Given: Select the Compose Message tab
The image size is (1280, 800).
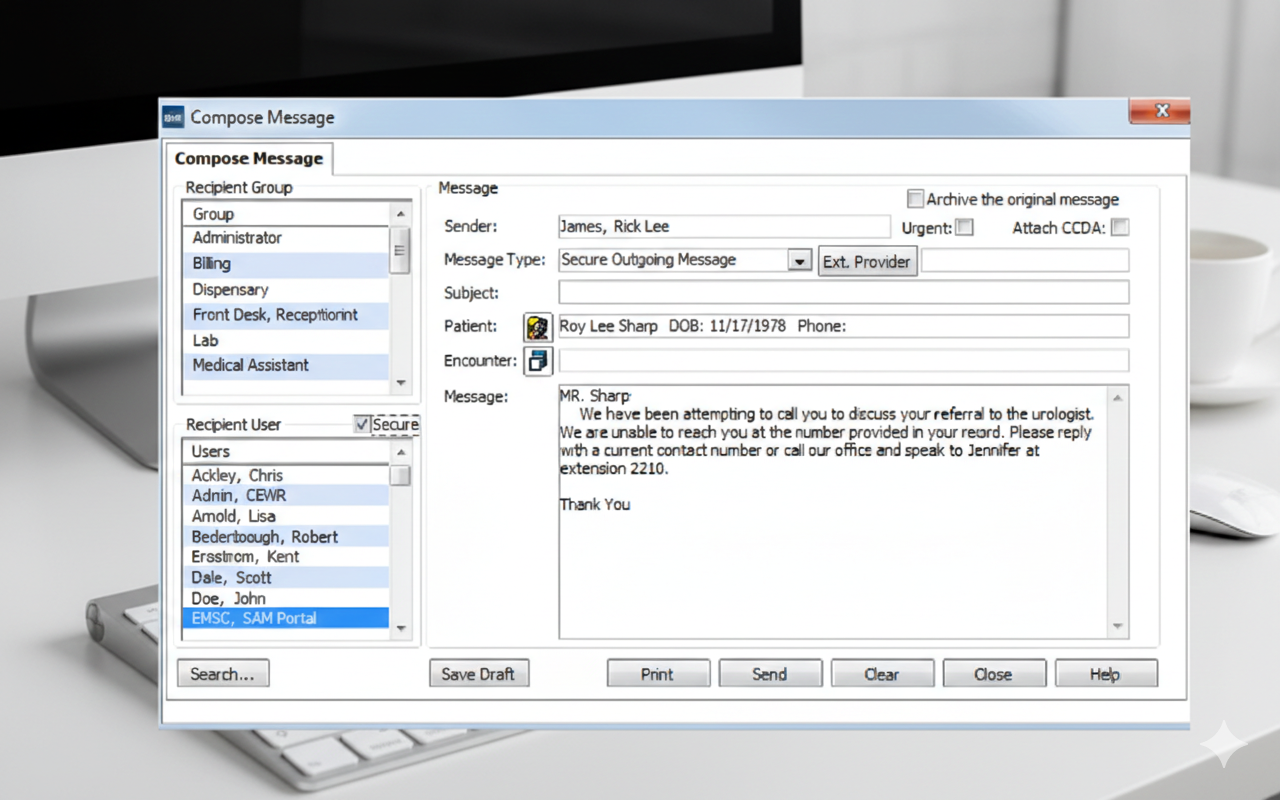Looking at the screenshot, I should click(x=249, y=159).
